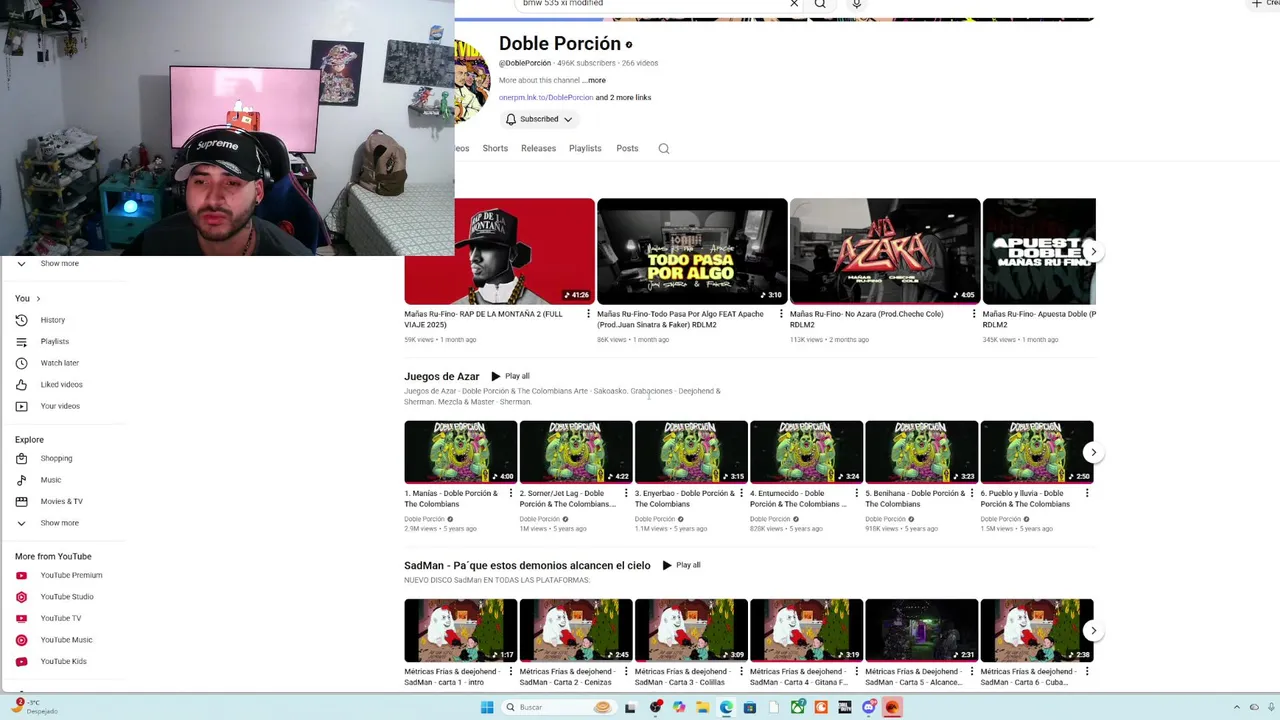Open Playlists in the sidebar

click(x=54, y=341)
